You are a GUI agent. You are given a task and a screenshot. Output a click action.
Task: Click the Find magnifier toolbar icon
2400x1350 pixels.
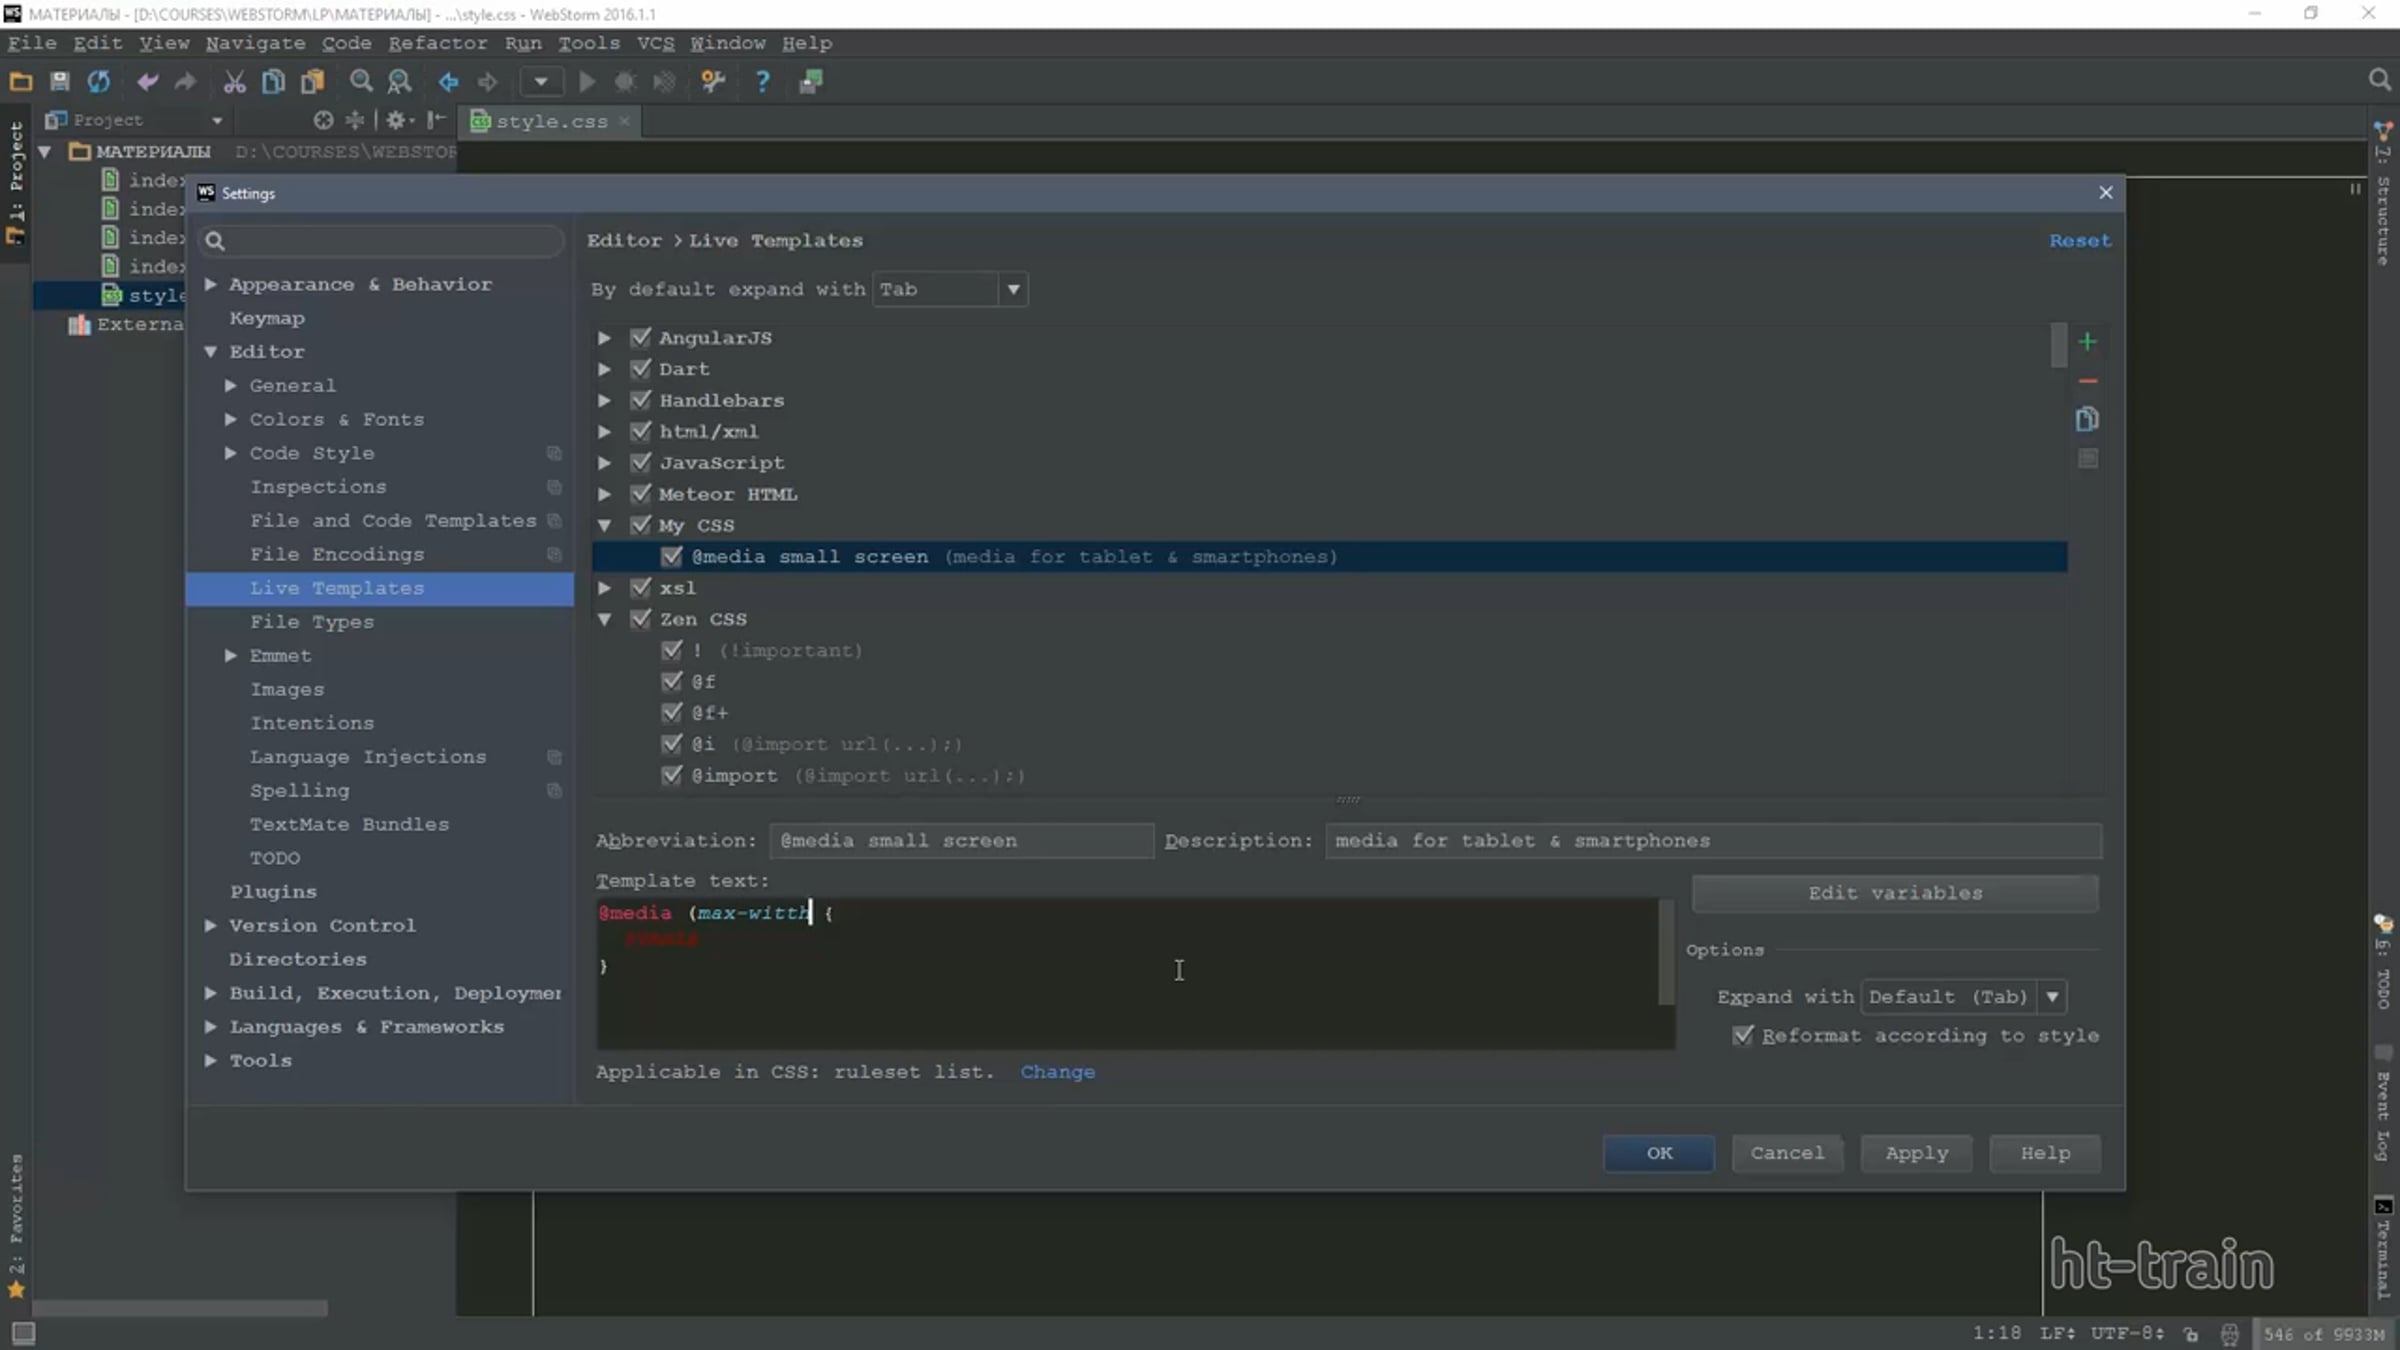(361, 82)
